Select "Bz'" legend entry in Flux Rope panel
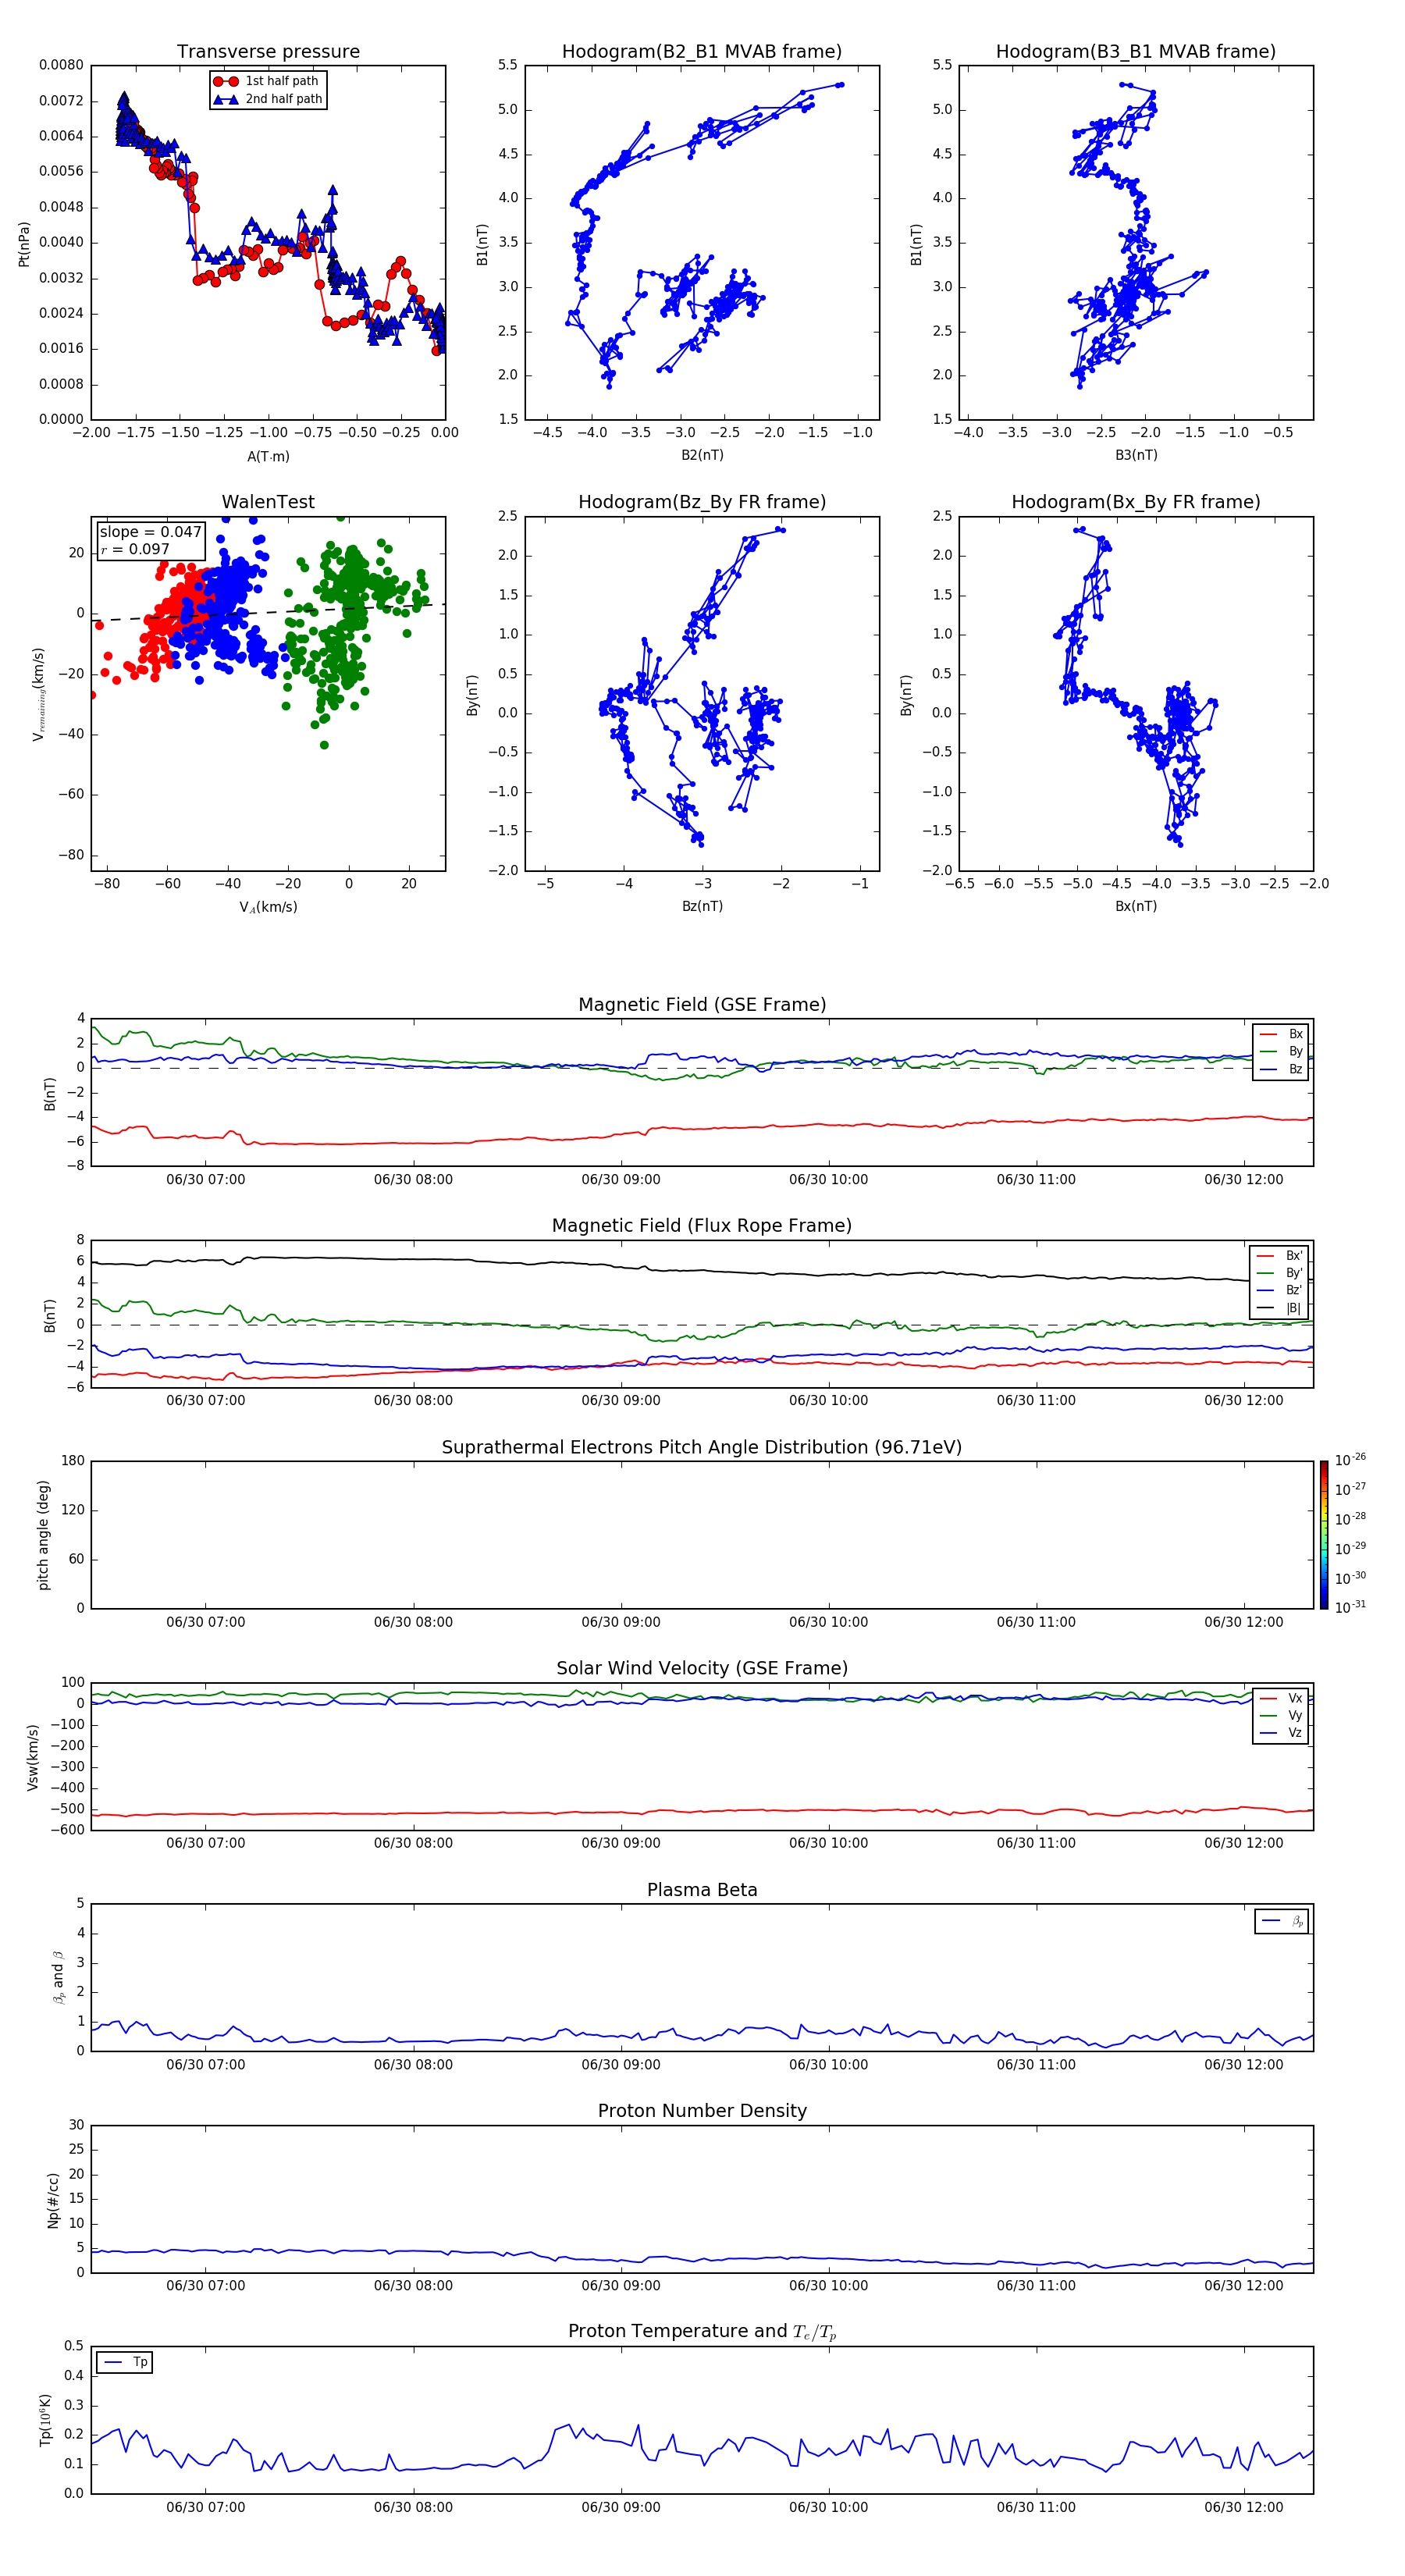 (1280, 1290)
